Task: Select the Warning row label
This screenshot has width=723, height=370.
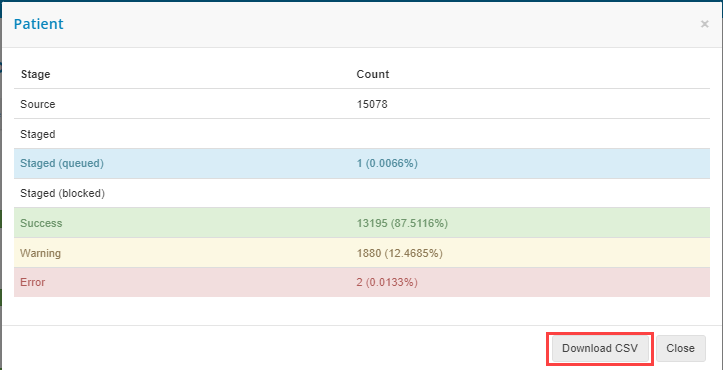Action: [41, 253]
